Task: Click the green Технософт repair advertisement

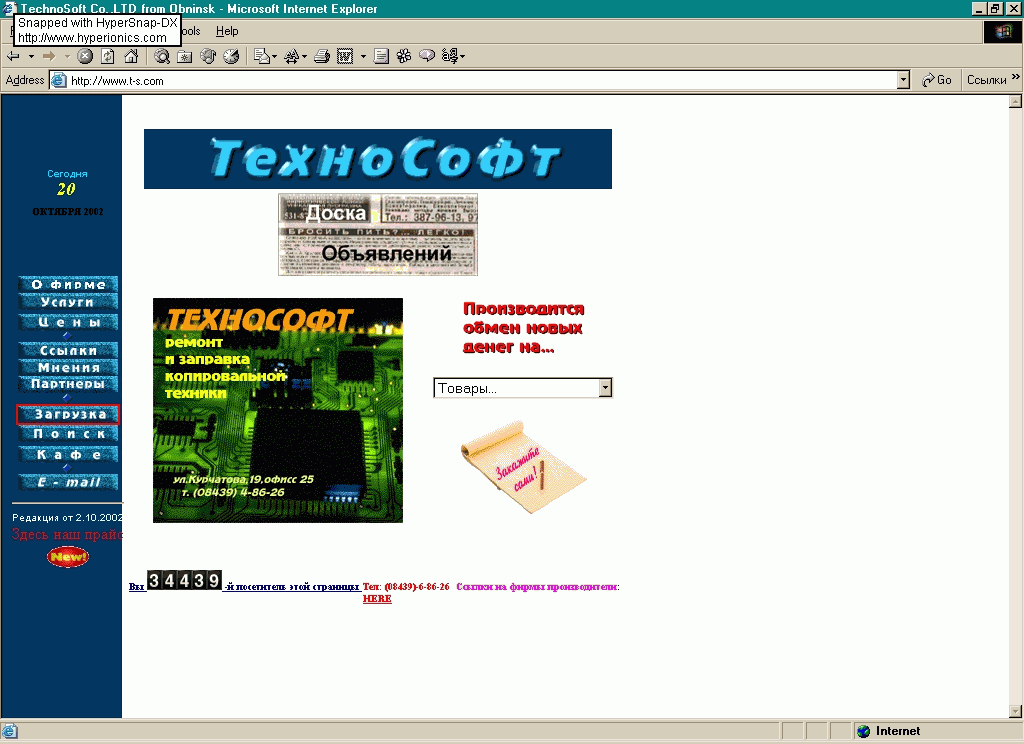Action: (x=278, y=410)
